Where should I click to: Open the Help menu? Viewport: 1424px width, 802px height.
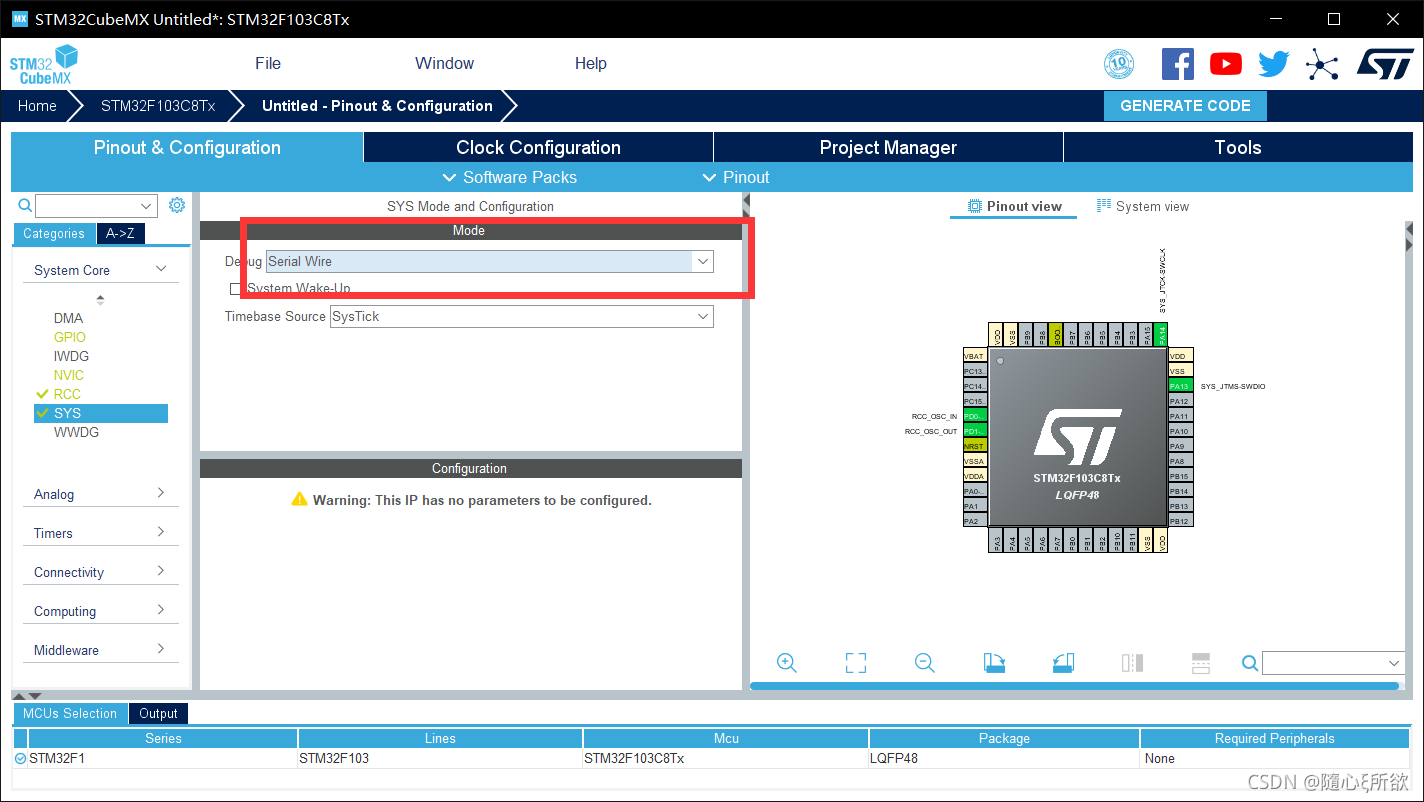coord(590,63)
